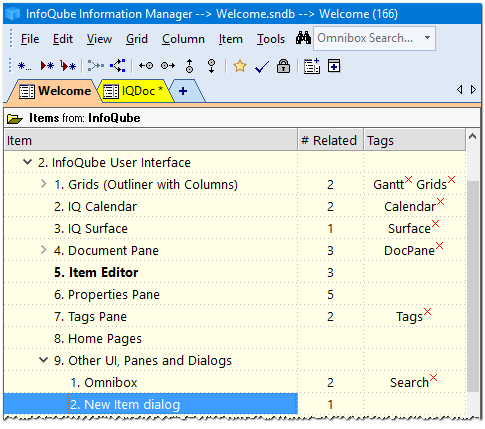This screenshot has width=485, height=429.
Task: Open the Edit menu
Action: [63, 39]
